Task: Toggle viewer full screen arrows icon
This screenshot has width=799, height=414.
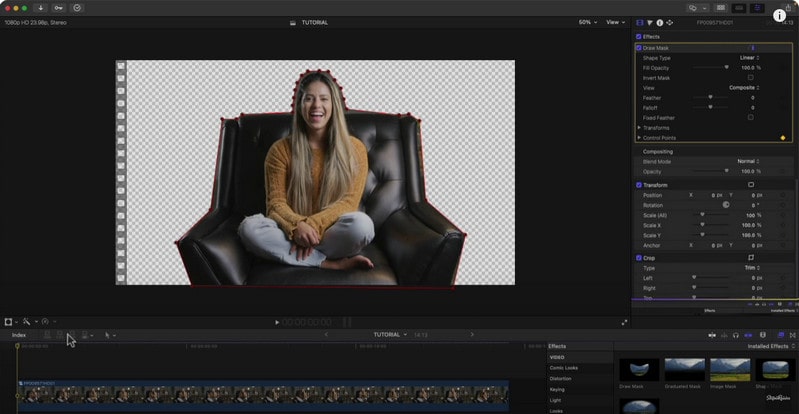Action: coord(624,322)
